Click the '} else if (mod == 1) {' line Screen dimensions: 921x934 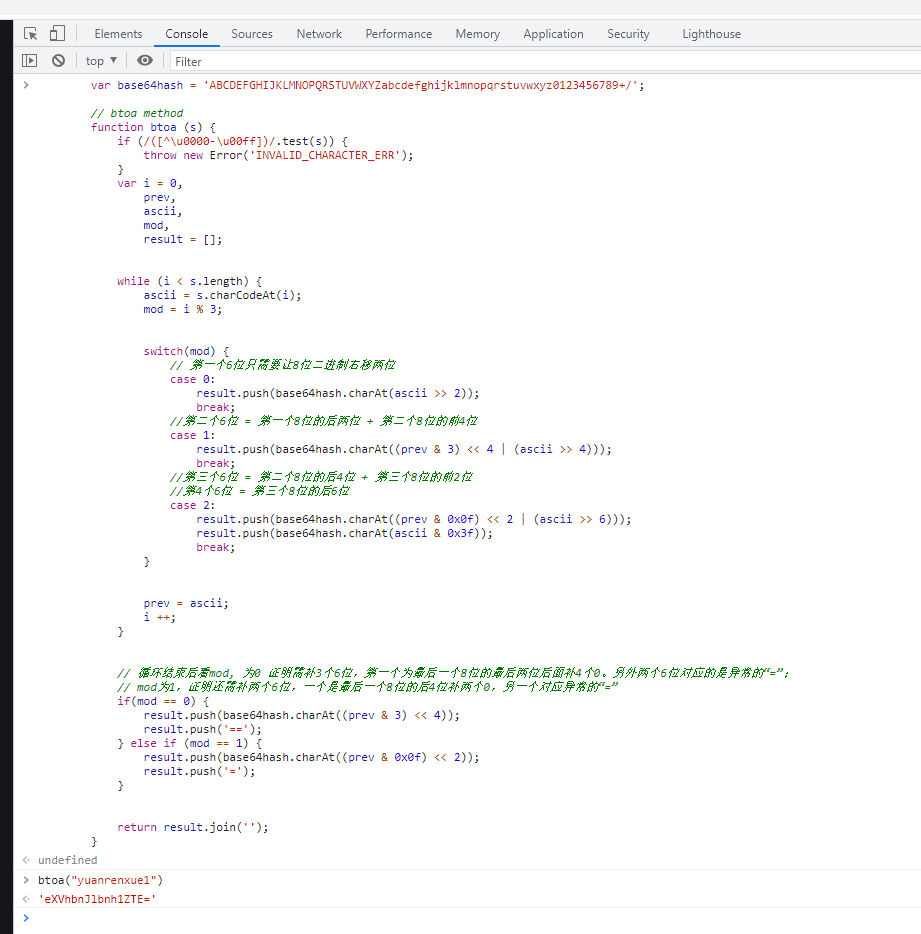tap(189, 743)
